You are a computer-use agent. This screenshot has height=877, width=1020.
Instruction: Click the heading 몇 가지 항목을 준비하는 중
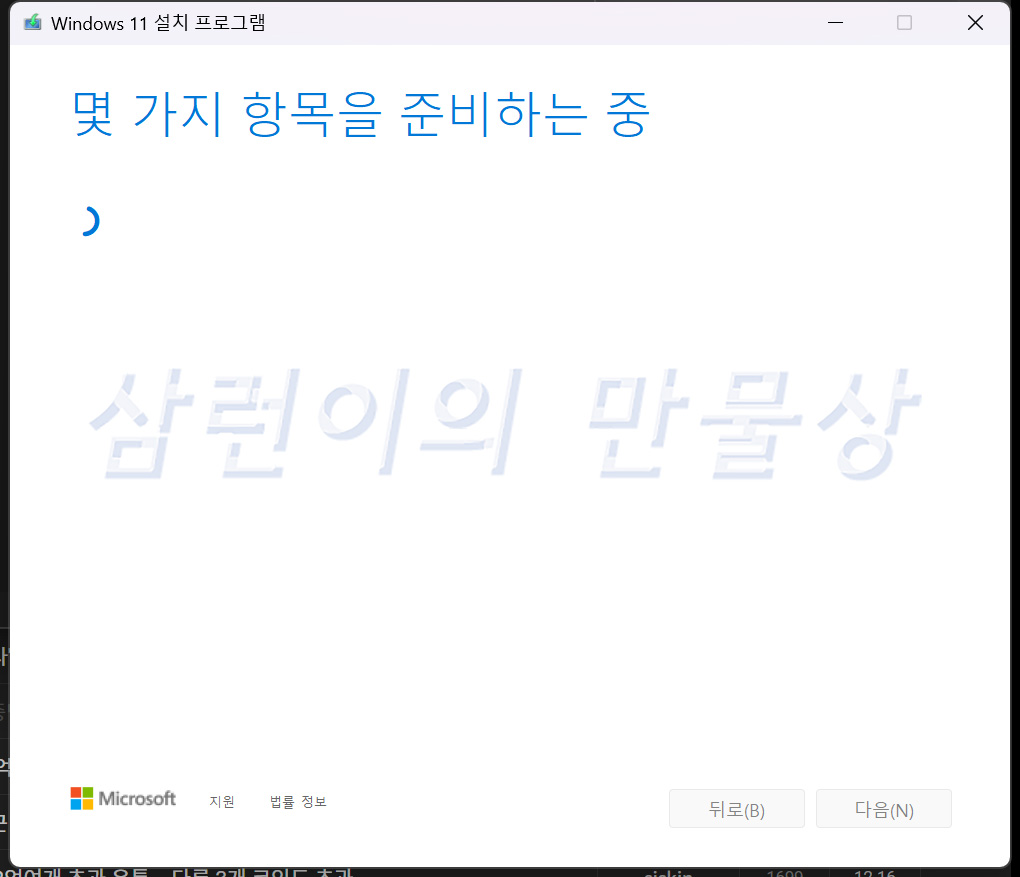pyautogui.click(x=361, y=114)
